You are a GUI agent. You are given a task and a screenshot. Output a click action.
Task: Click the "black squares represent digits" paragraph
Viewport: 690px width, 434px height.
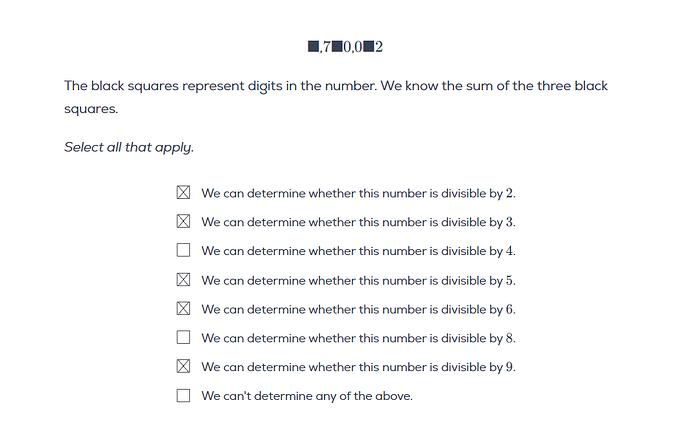click(x=336, y=97)
